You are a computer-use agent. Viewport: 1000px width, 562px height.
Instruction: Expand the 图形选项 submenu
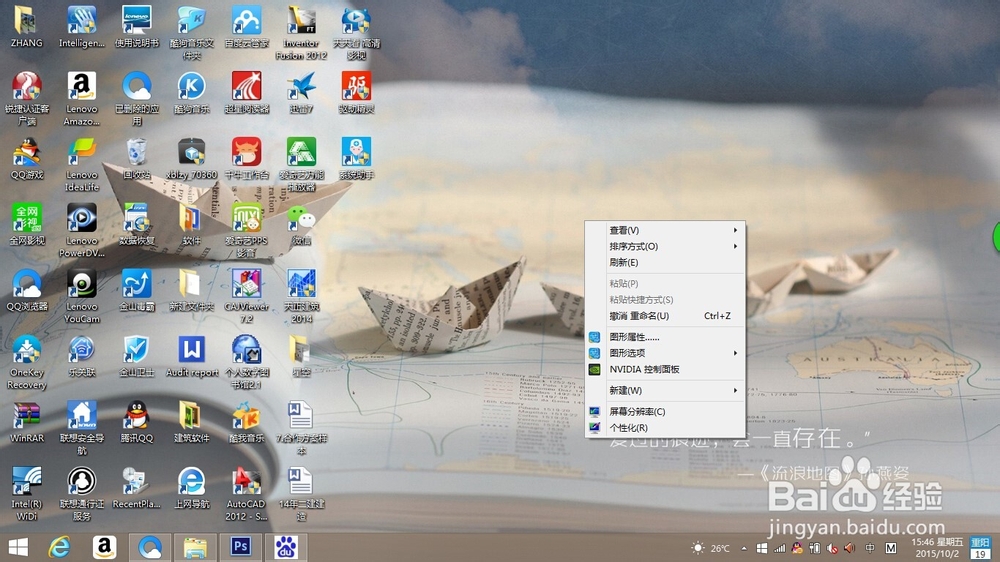(665, 353)
